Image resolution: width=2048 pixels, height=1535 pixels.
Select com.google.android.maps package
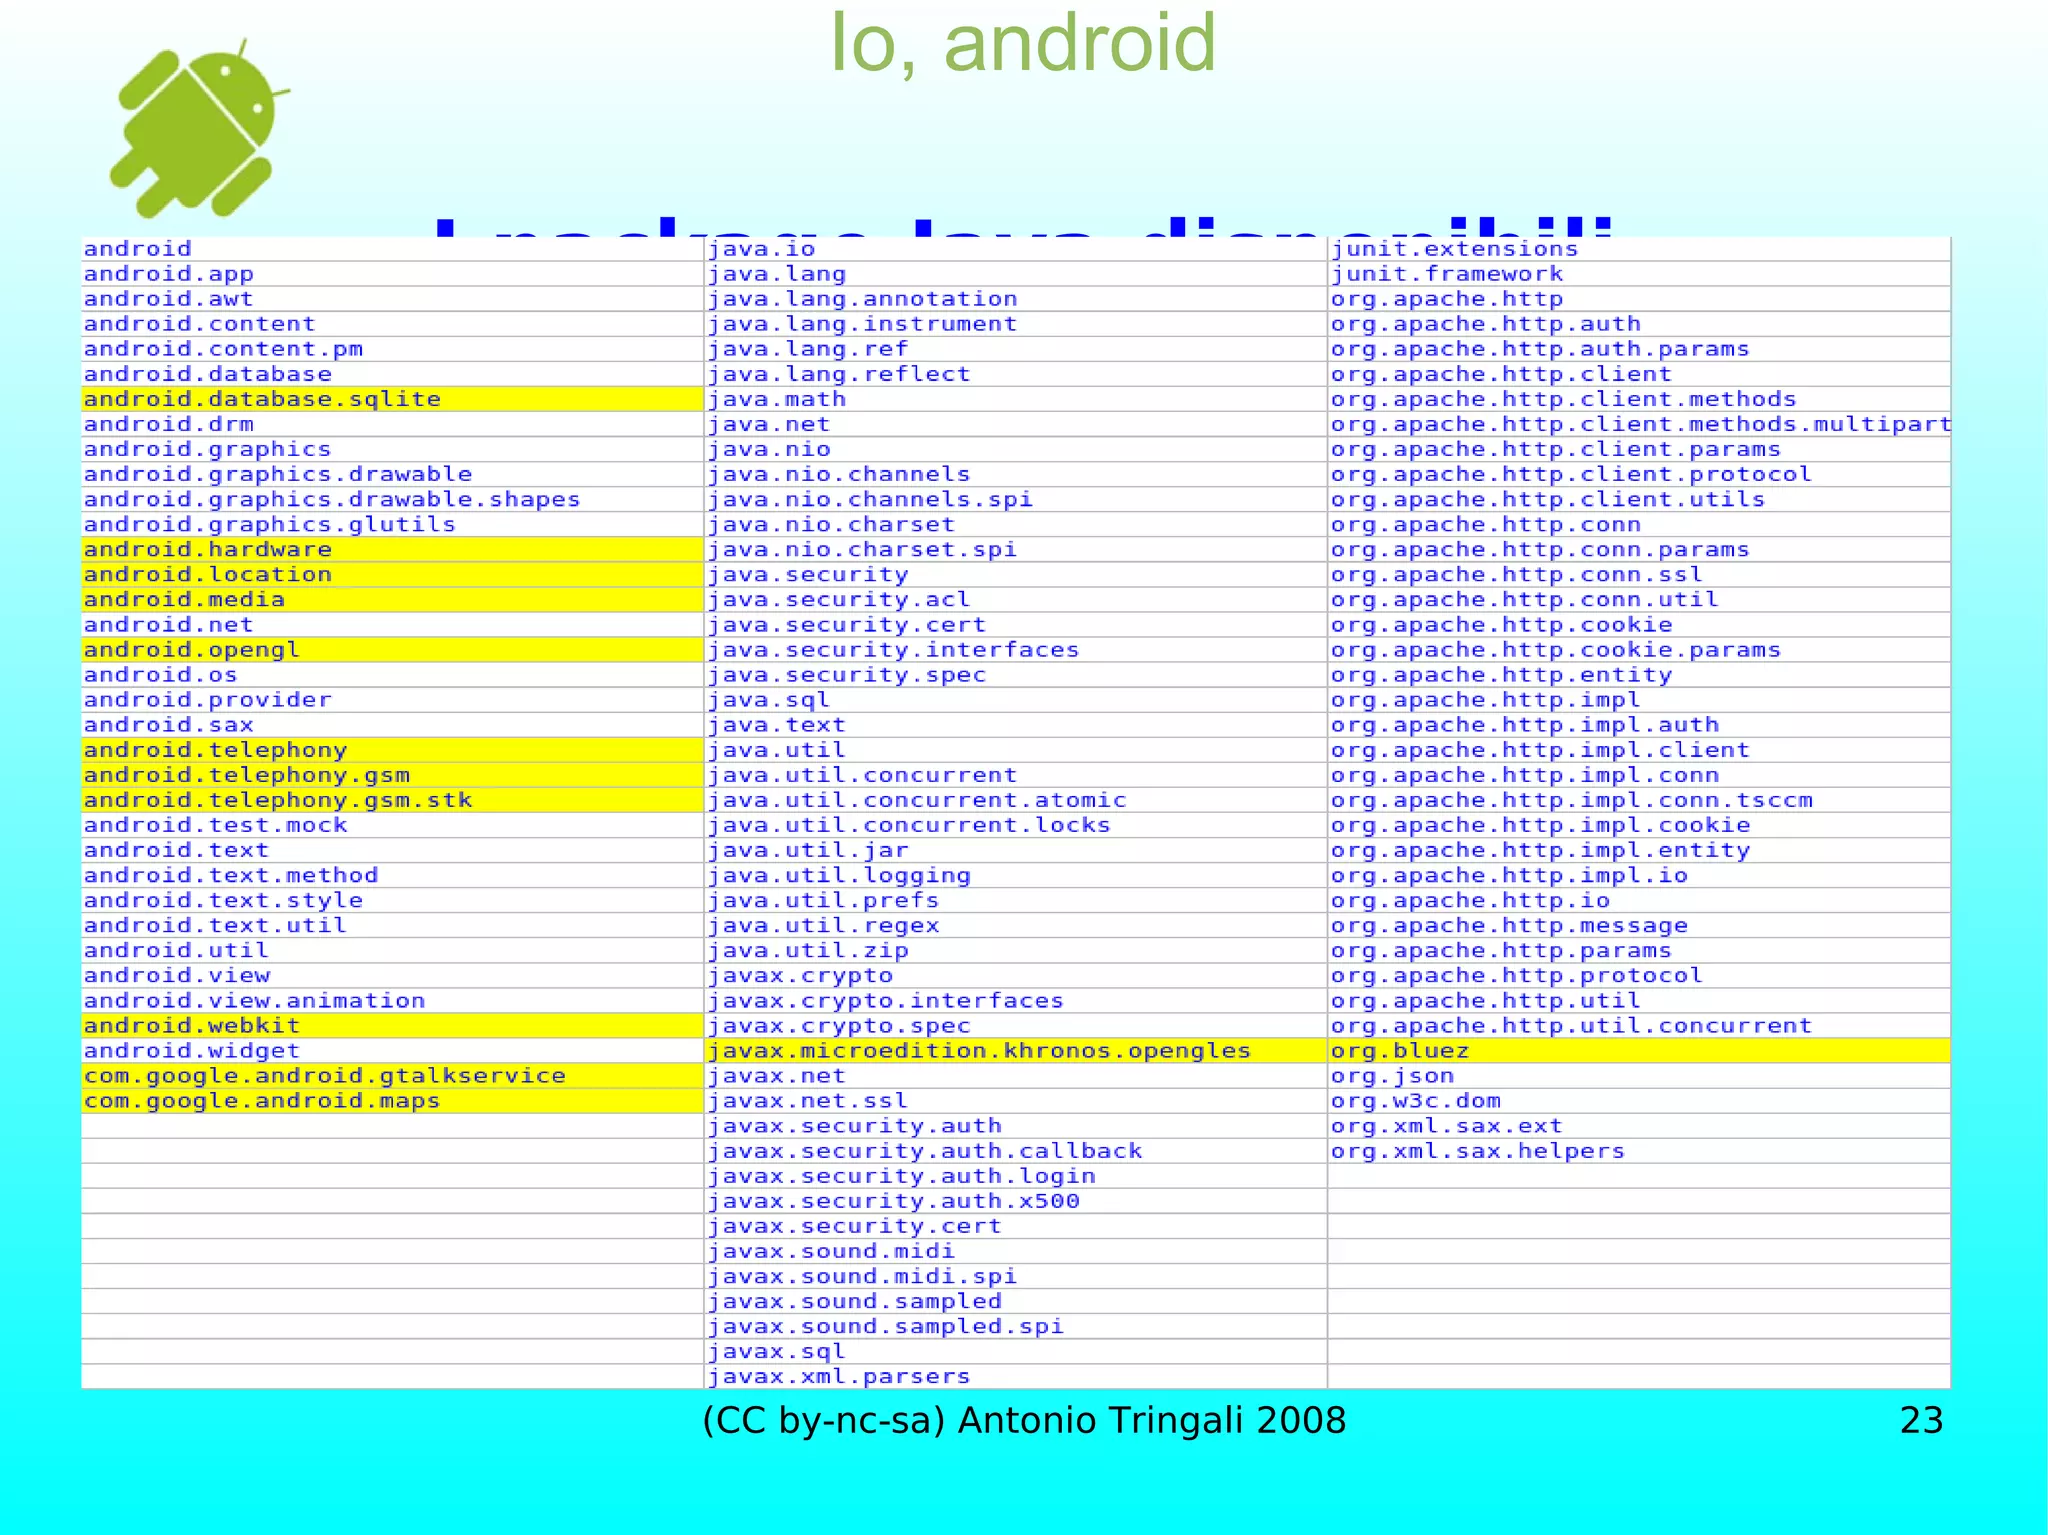(393, 1101)
